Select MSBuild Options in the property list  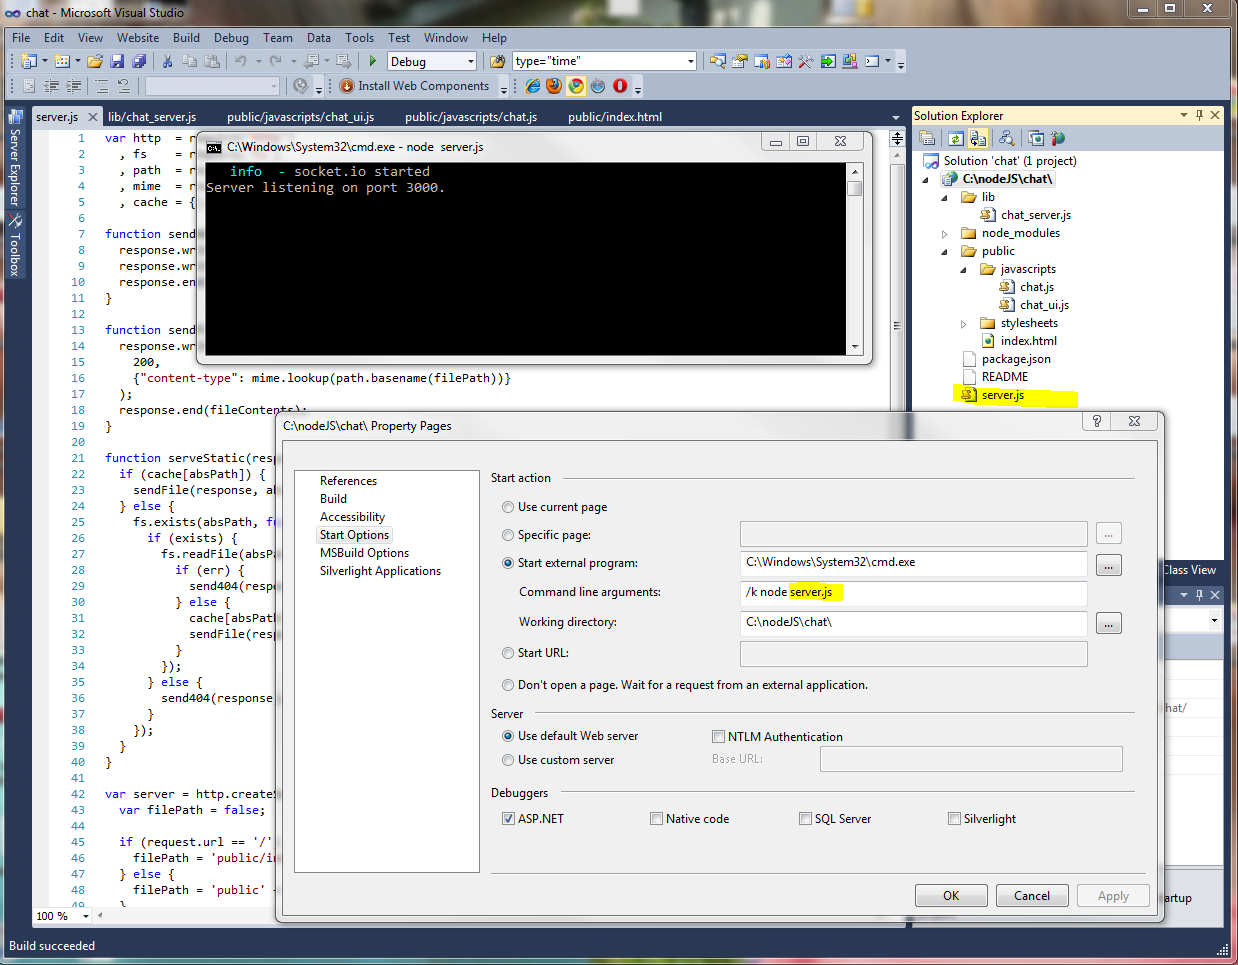(x=364, y=553)
